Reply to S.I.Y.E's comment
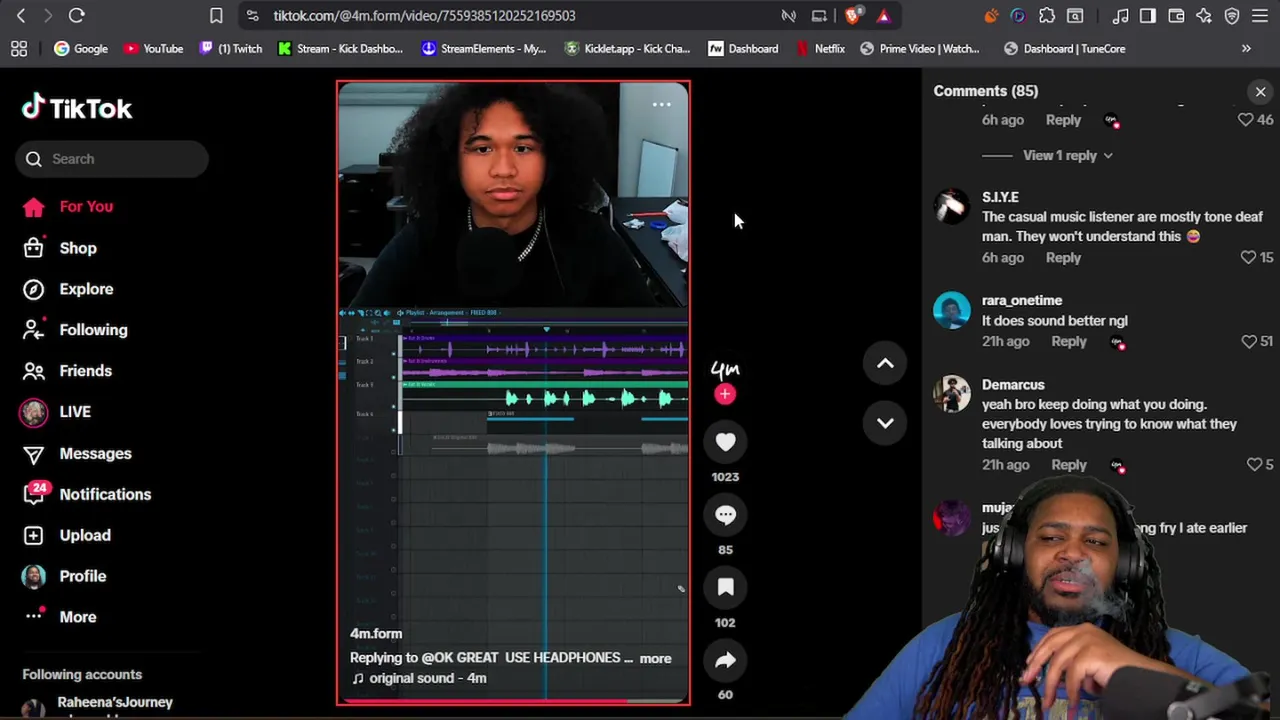 [1063, 257]
